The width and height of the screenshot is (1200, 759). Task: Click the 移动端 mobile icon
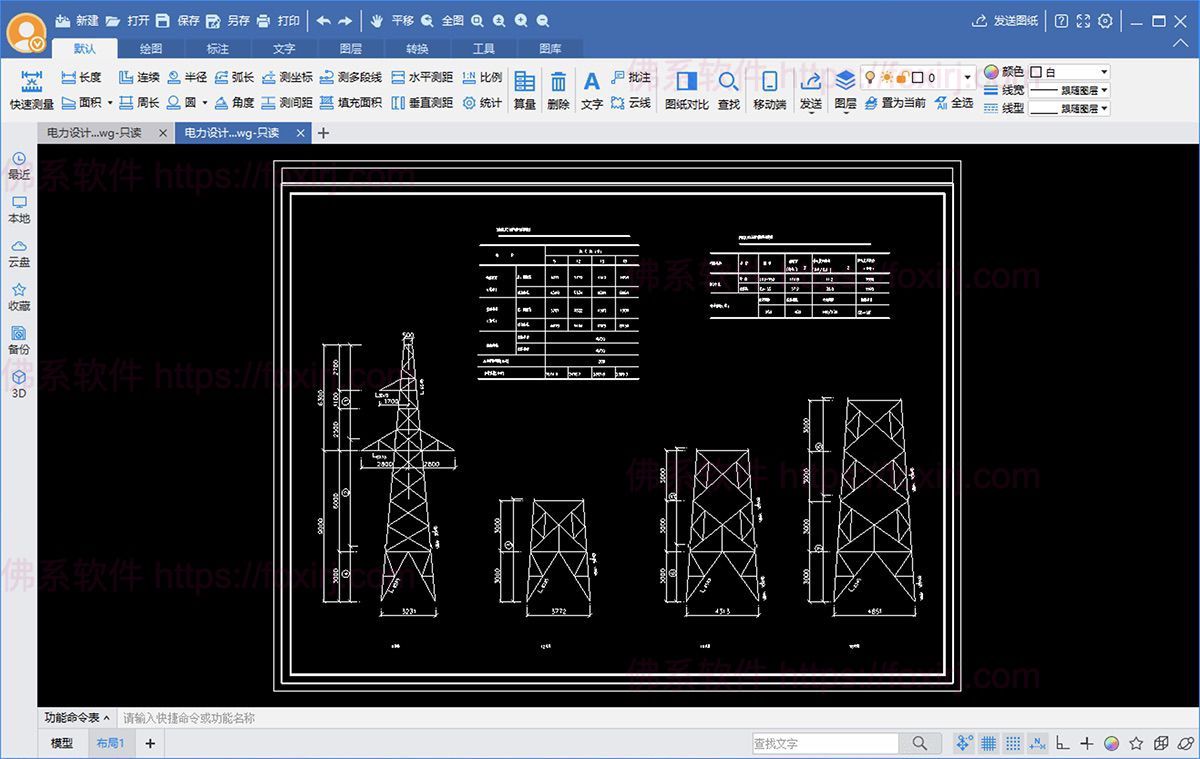tap(769, 90)
